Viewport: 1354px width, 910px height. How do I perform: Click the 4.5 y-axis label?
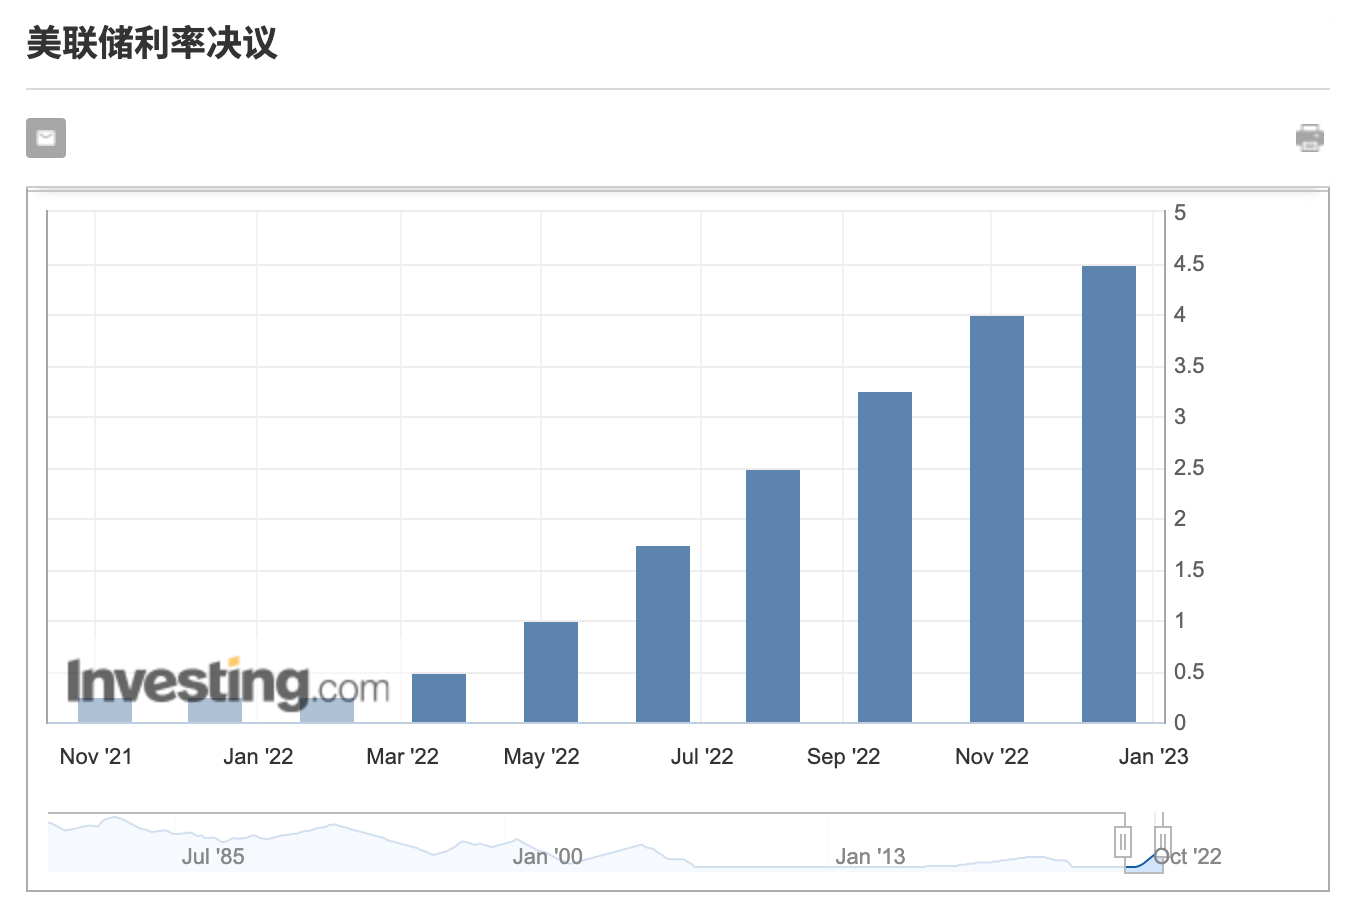pos(1189,264)
